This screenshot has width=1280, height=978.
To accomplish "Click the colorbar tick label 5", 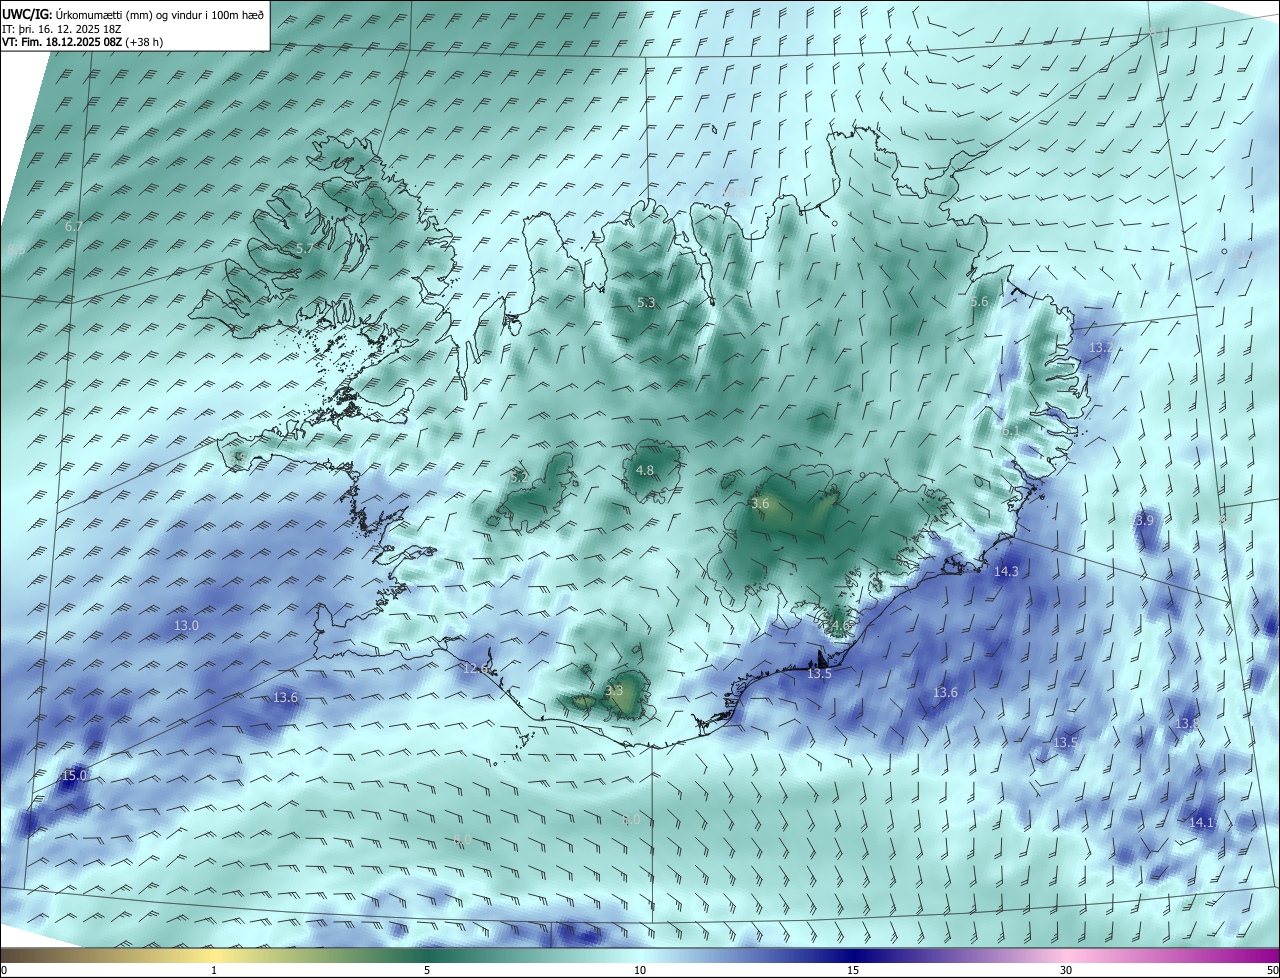I will tap(427, 971).
